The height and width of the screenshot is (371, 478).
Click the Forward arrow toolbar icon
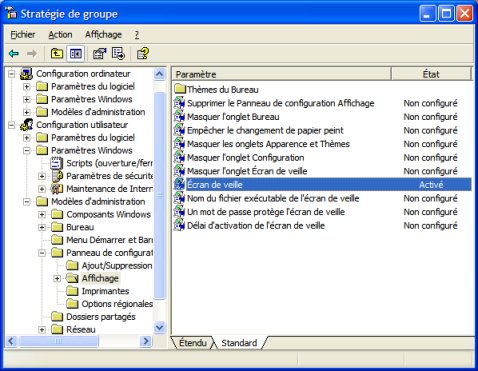pos(32,53)
